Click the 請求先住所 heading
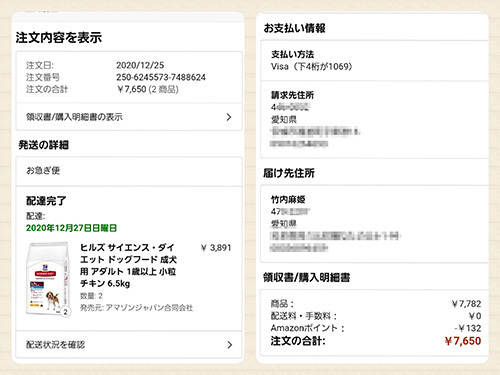The image size is (500, 375). (292, 95)
